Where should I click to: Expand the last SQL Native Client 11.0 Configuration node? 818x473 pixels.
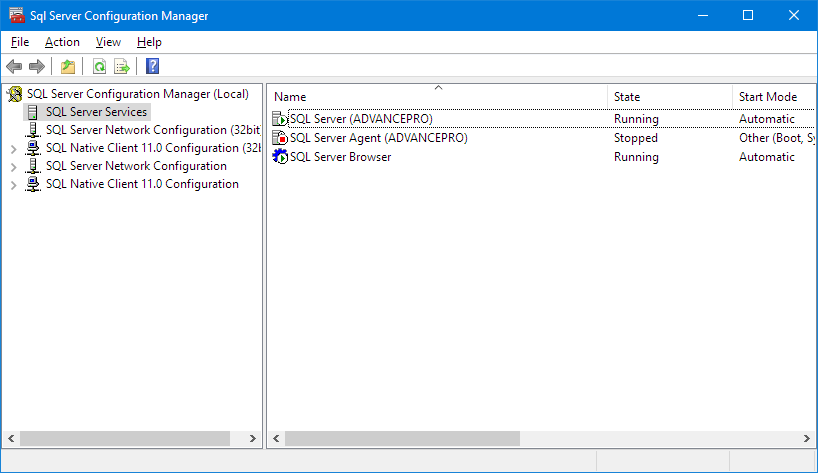[13, 185]
